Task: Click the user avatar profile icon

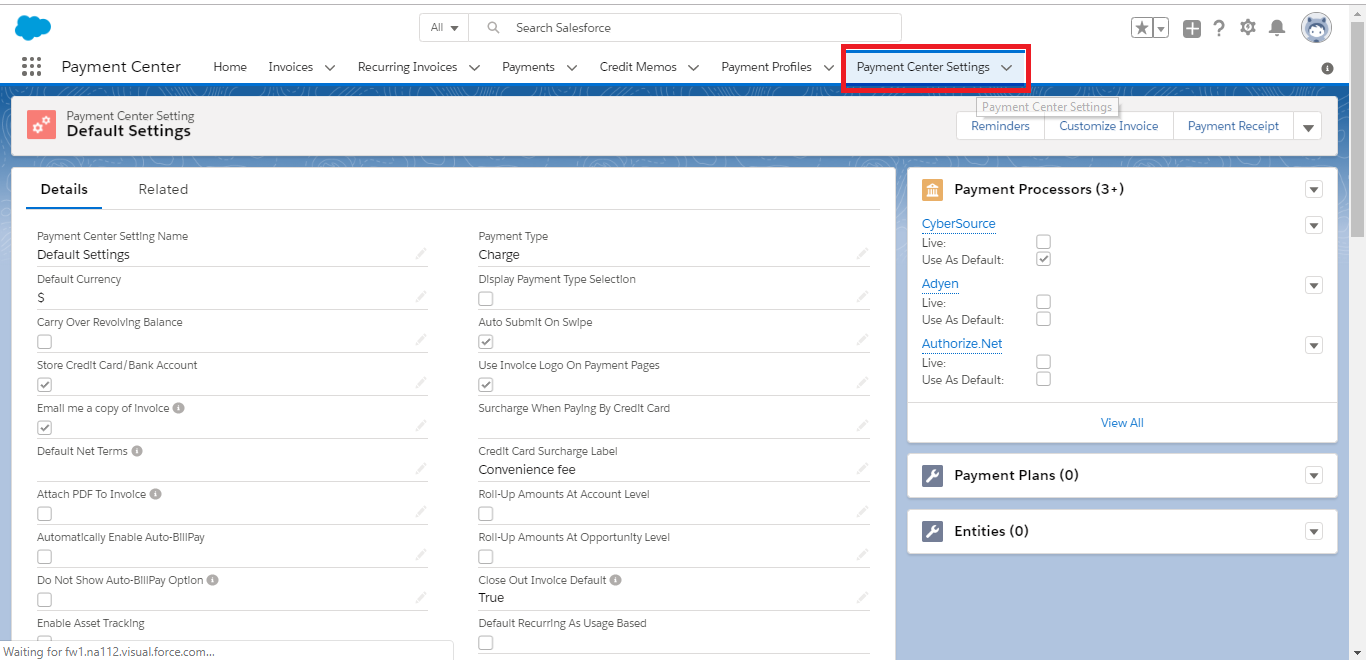Action: tap(1315, 28)
